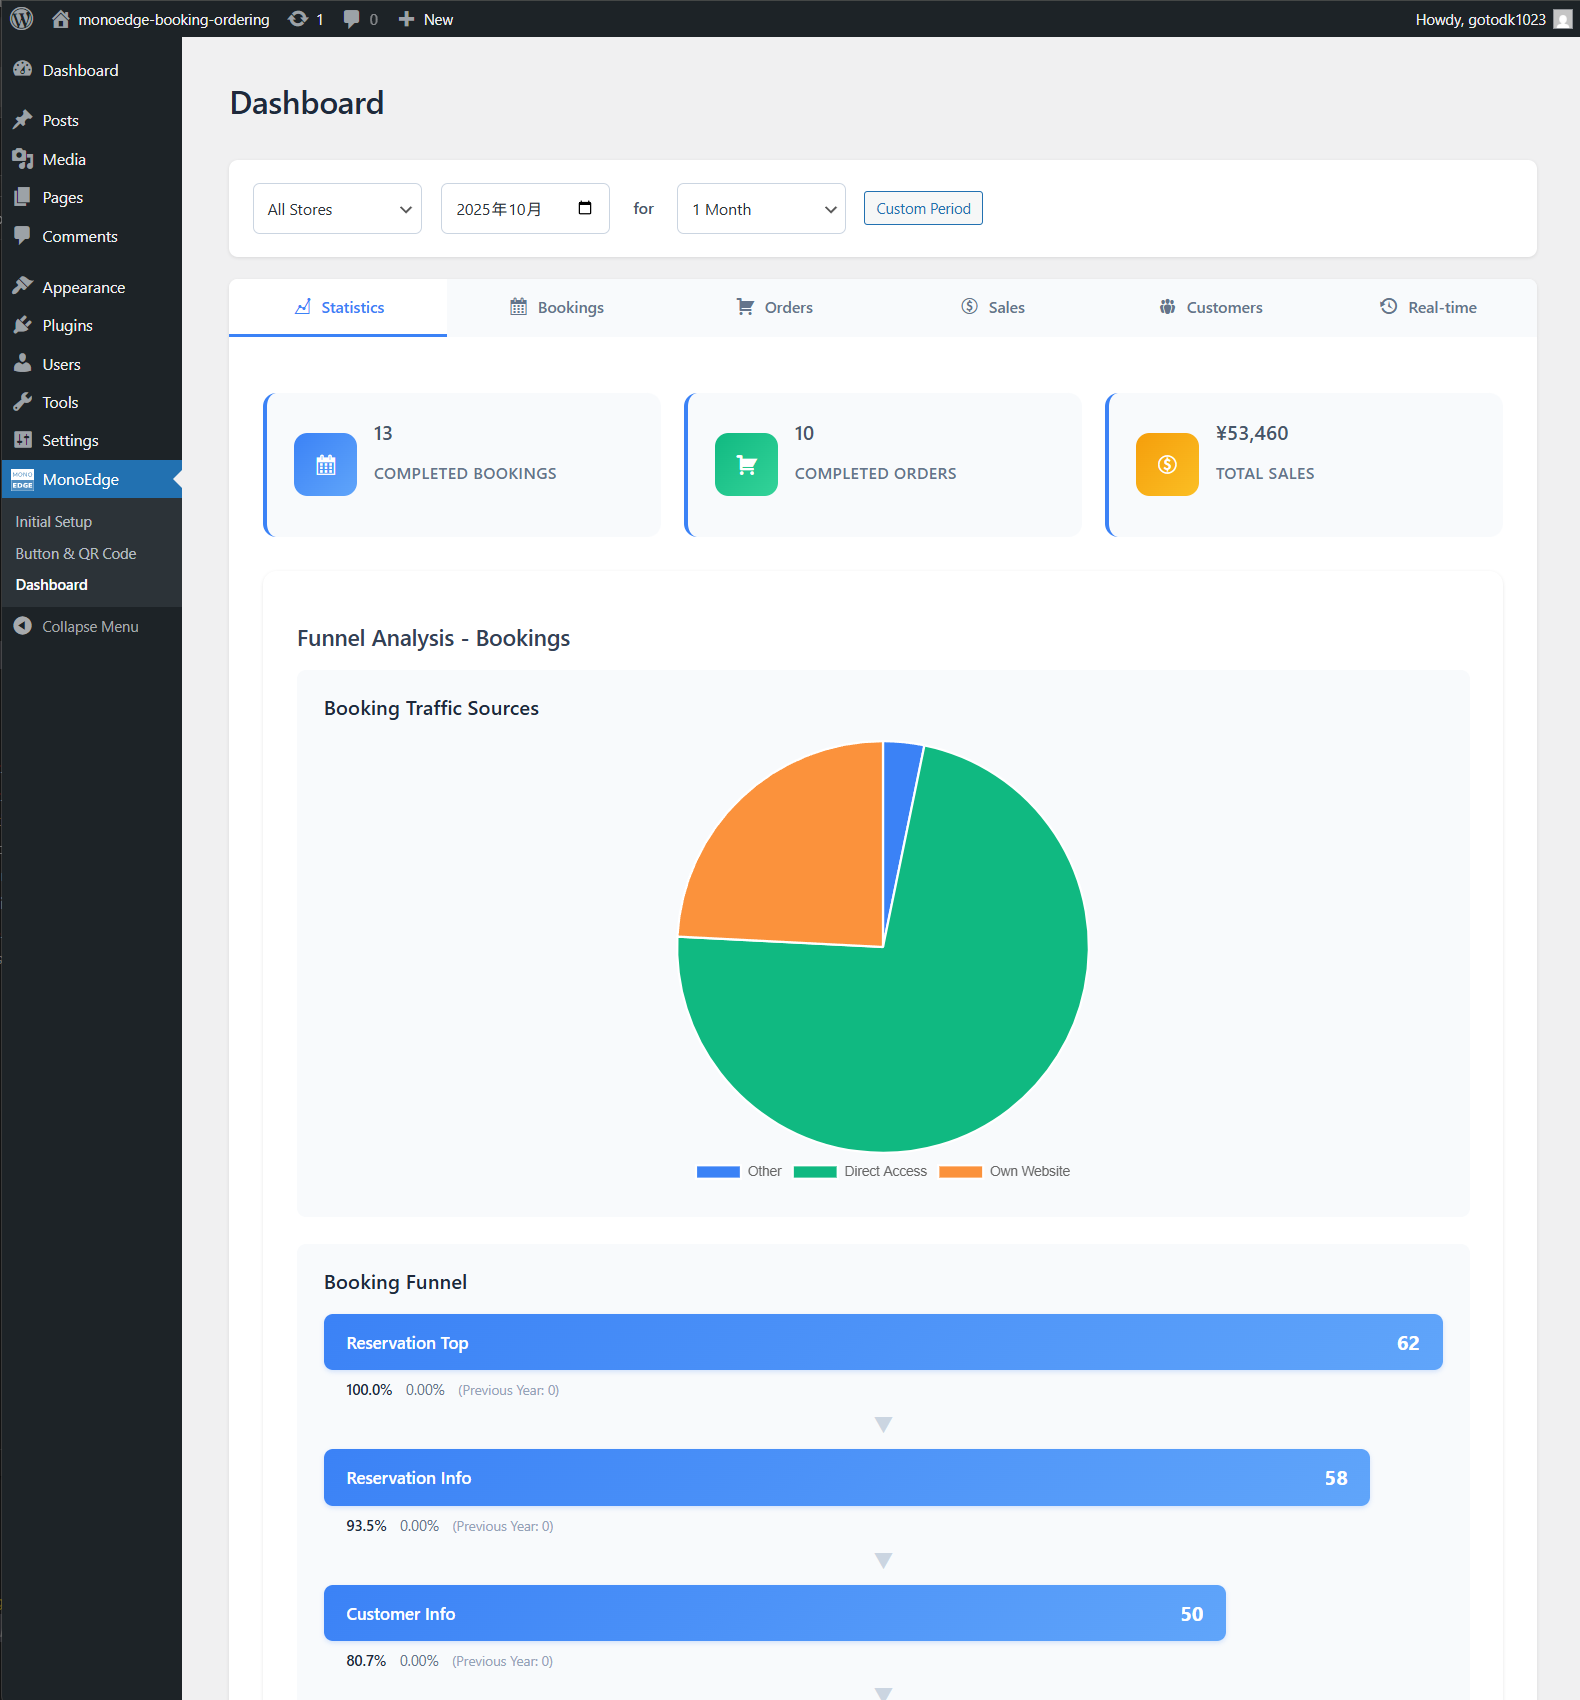Screen dimensions: 1580x1700
Task: Click the Tools wrench icon
Action: (x=23, y=402)
